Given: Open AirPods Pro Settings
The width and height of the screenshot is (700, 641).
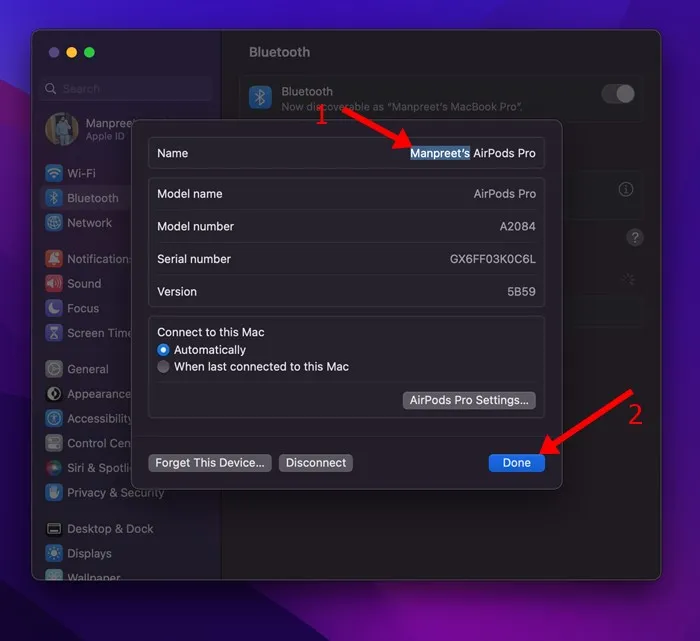Looking at the screenshot, I should click(x=469, y=400).
